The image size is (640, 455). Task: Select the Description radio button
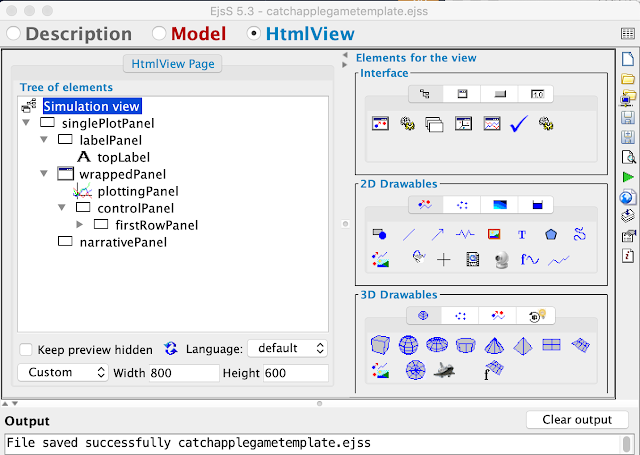[13, 33]
